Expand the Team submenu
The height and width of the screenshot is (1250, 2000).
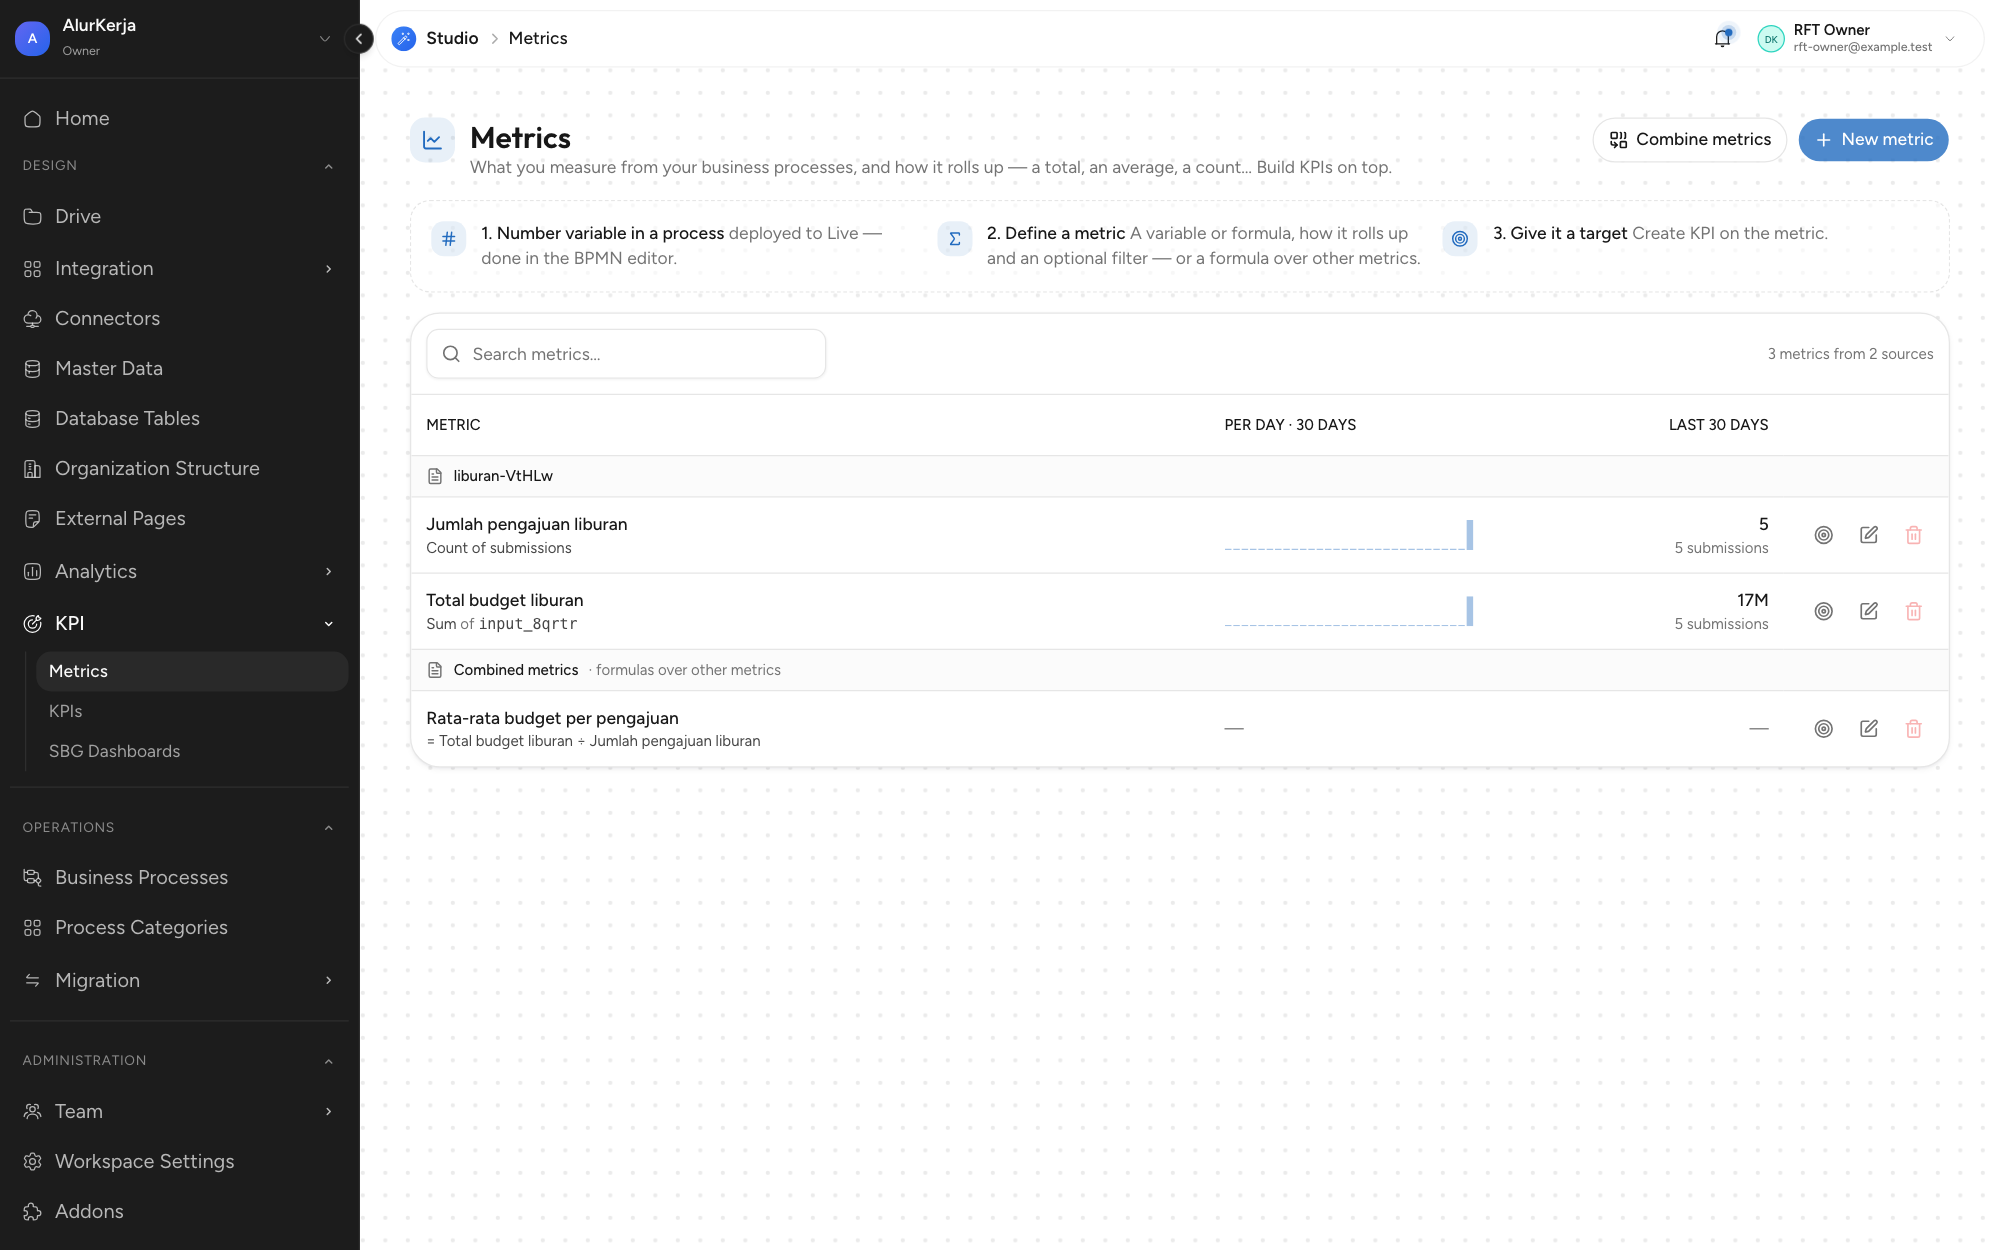pos(329,1112)
